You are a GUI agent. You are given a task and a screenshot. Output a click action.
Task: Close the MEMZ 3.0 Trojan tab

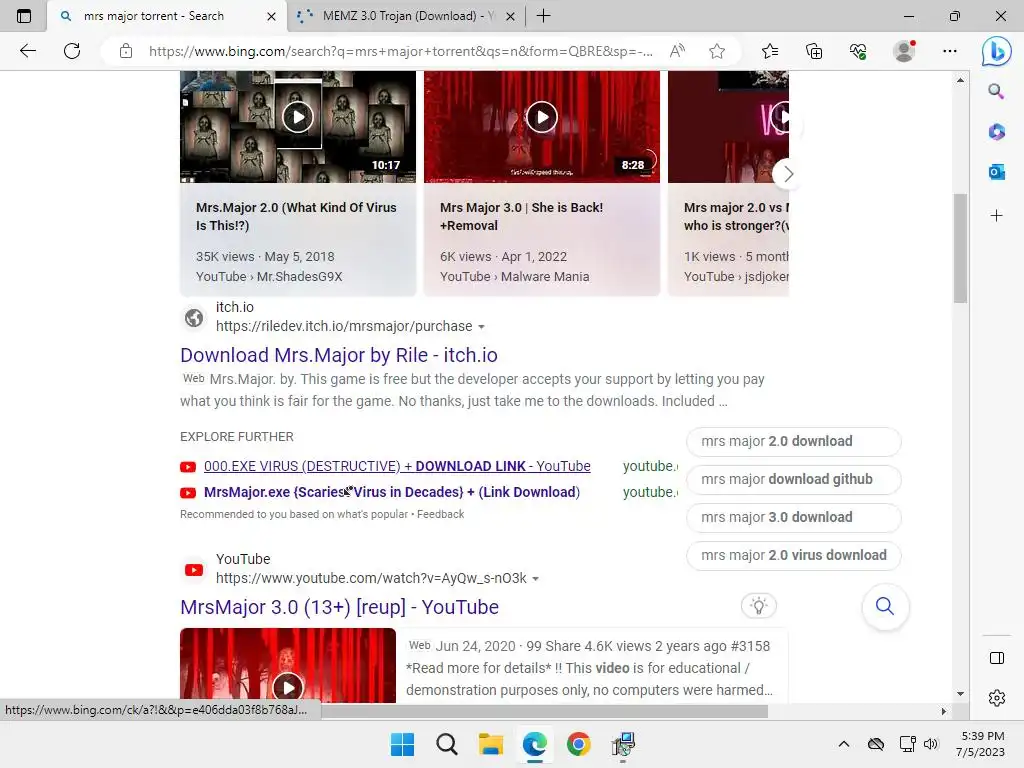click(511, 16)
